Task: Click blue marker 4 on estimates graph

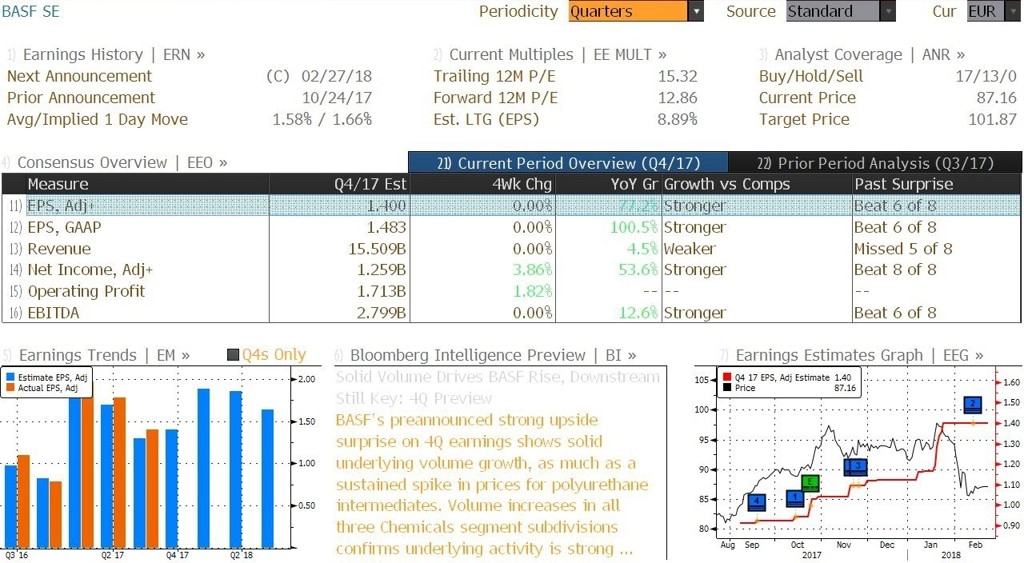Action: click(756, 502)
